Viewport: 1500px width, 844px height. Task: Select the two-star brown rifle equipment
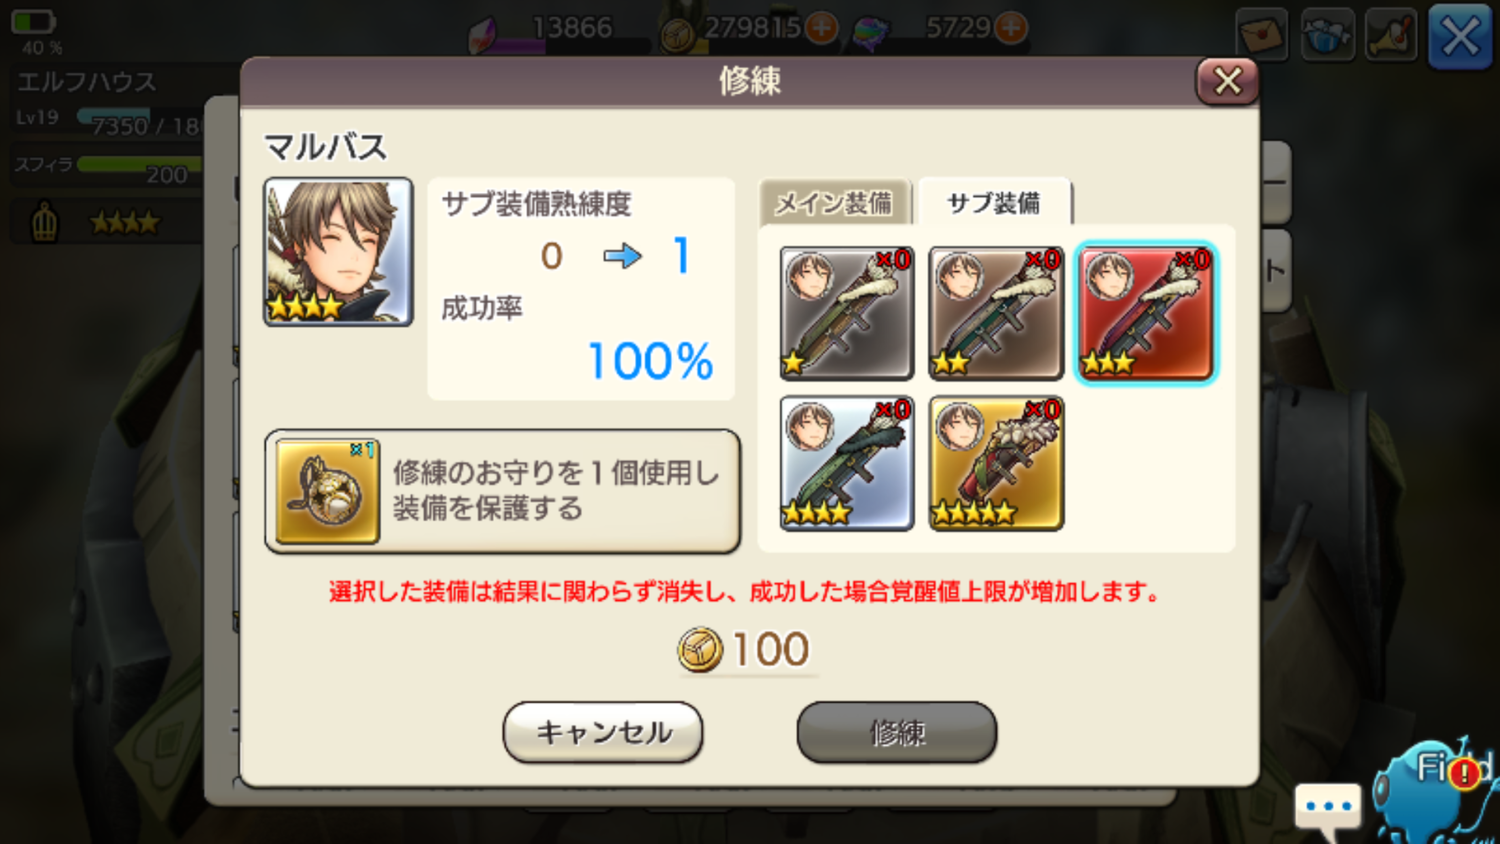click(995, 313)
